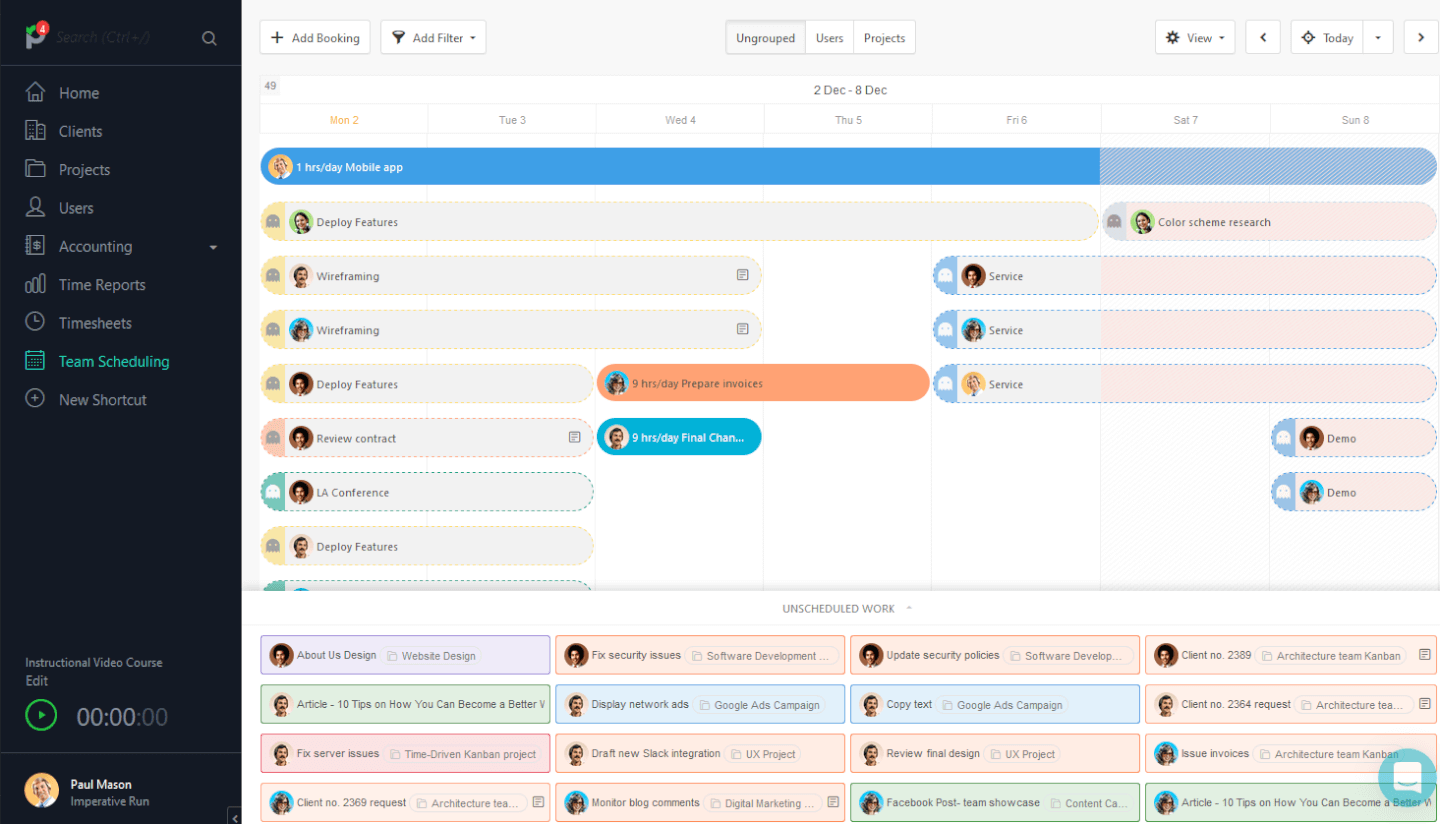Image resolution: width=1440 pixels, height=824 pixels.
Task: Open Fix security issues card
Action: [x=700, y=655]
